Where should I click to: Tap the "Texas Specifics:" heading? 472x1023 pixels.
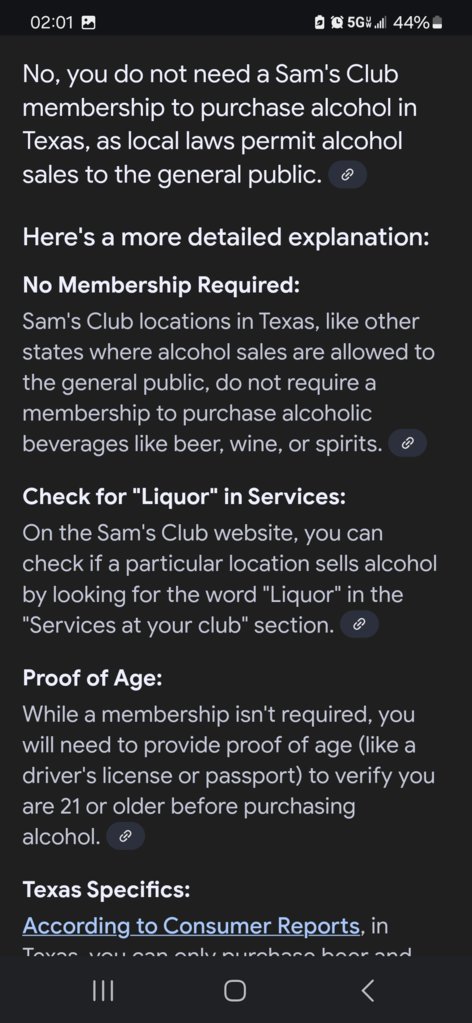[x=106, y=889]
